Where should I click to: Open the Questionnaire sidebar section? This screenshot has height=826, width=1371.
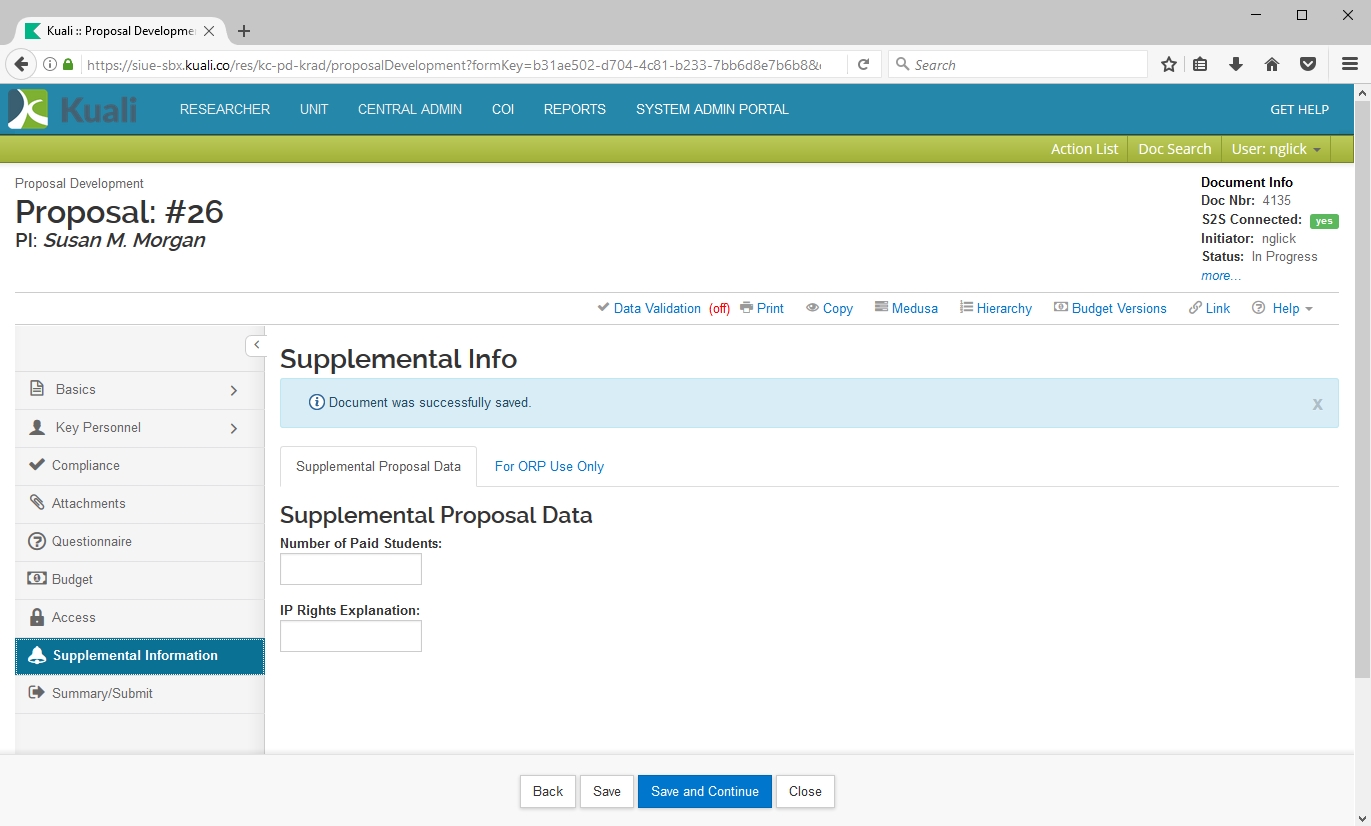click(x=91, y=541)
